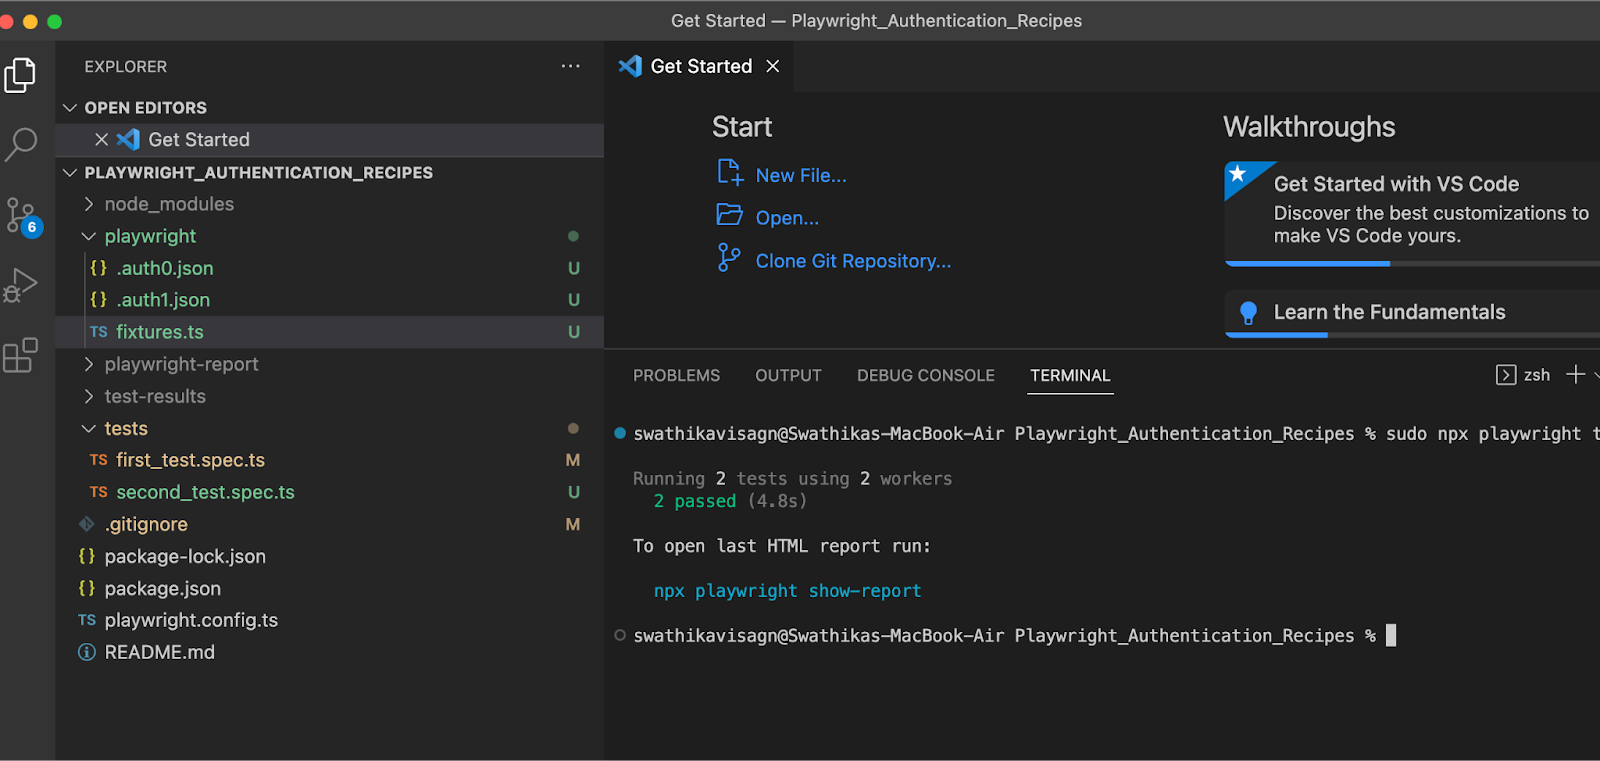Close the Get Started editor tab
This screenshot has height=761, width=1600.
coord(772,66)
